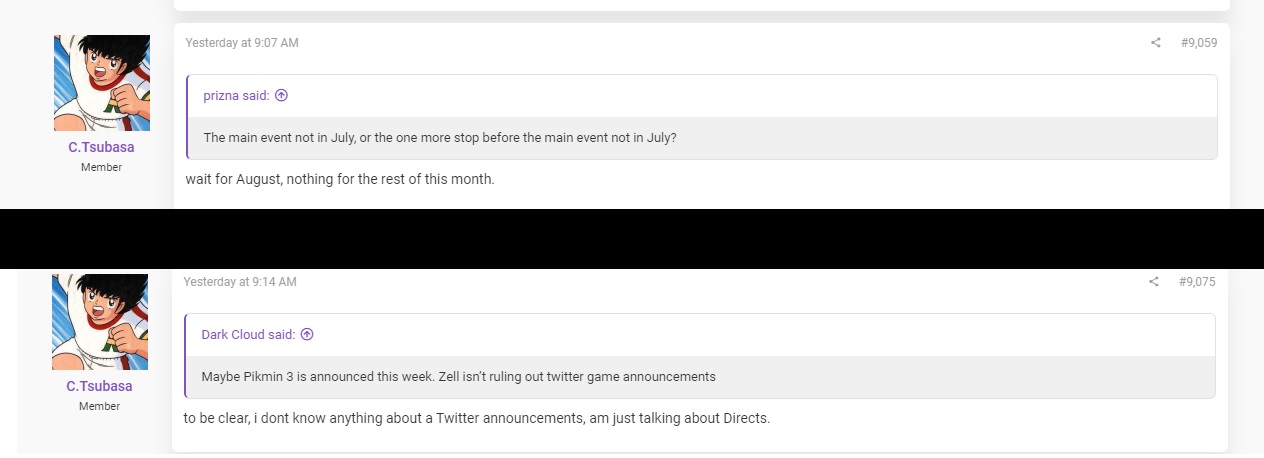Click the arrow icon beside "prizna said"

(281, 96)
